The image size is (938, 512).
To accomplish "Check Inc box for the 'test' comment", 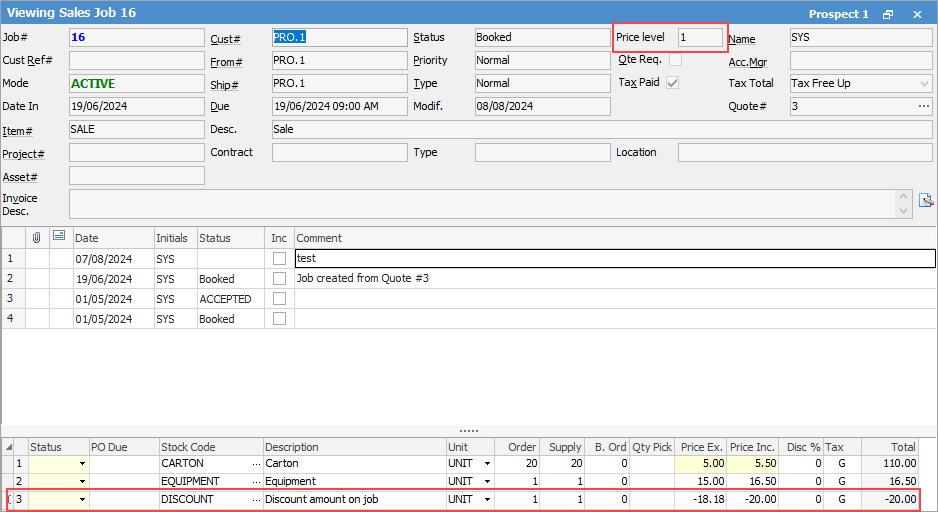I will (x=279, y=259).
